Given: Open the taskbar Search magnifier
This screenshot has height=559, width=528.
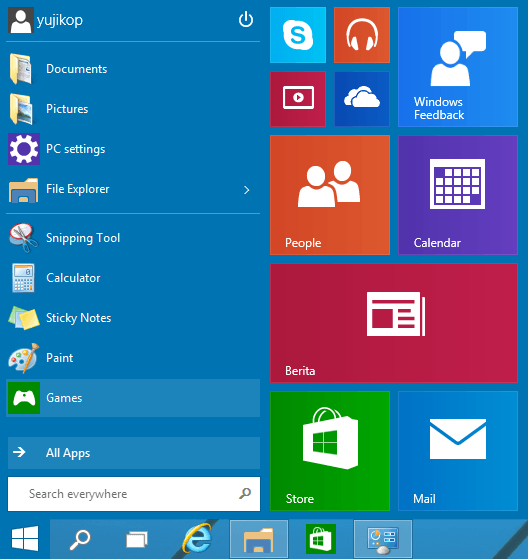Looking at the screenshot, I should (x=80, y=539).
